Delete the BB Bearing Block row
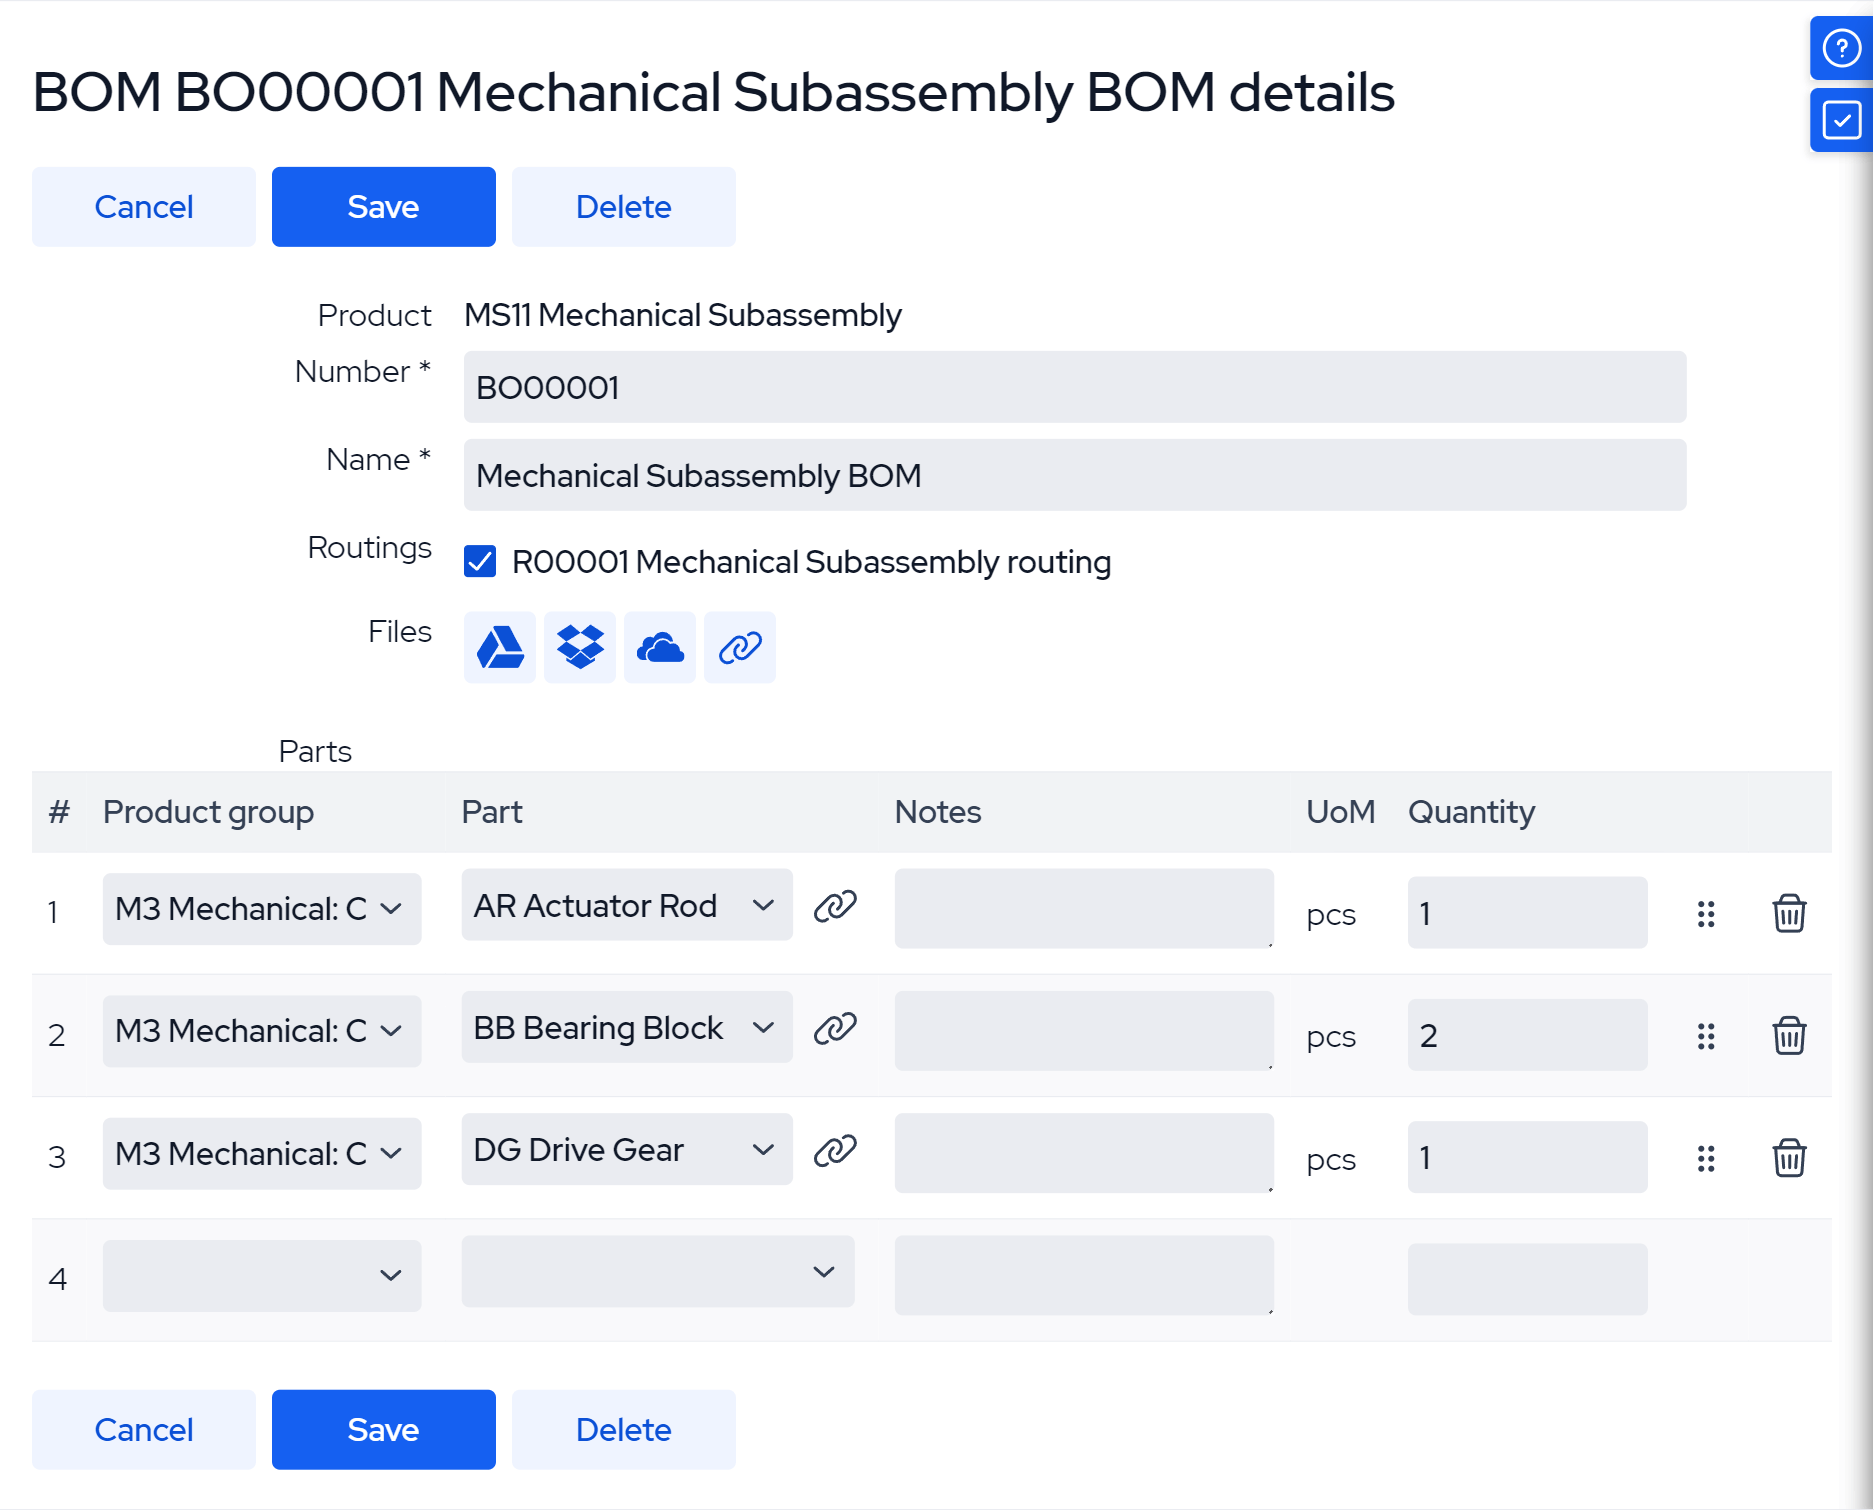Screen dimensions: 1874x1510 pyautogui.click(x=1789, y=1036)
